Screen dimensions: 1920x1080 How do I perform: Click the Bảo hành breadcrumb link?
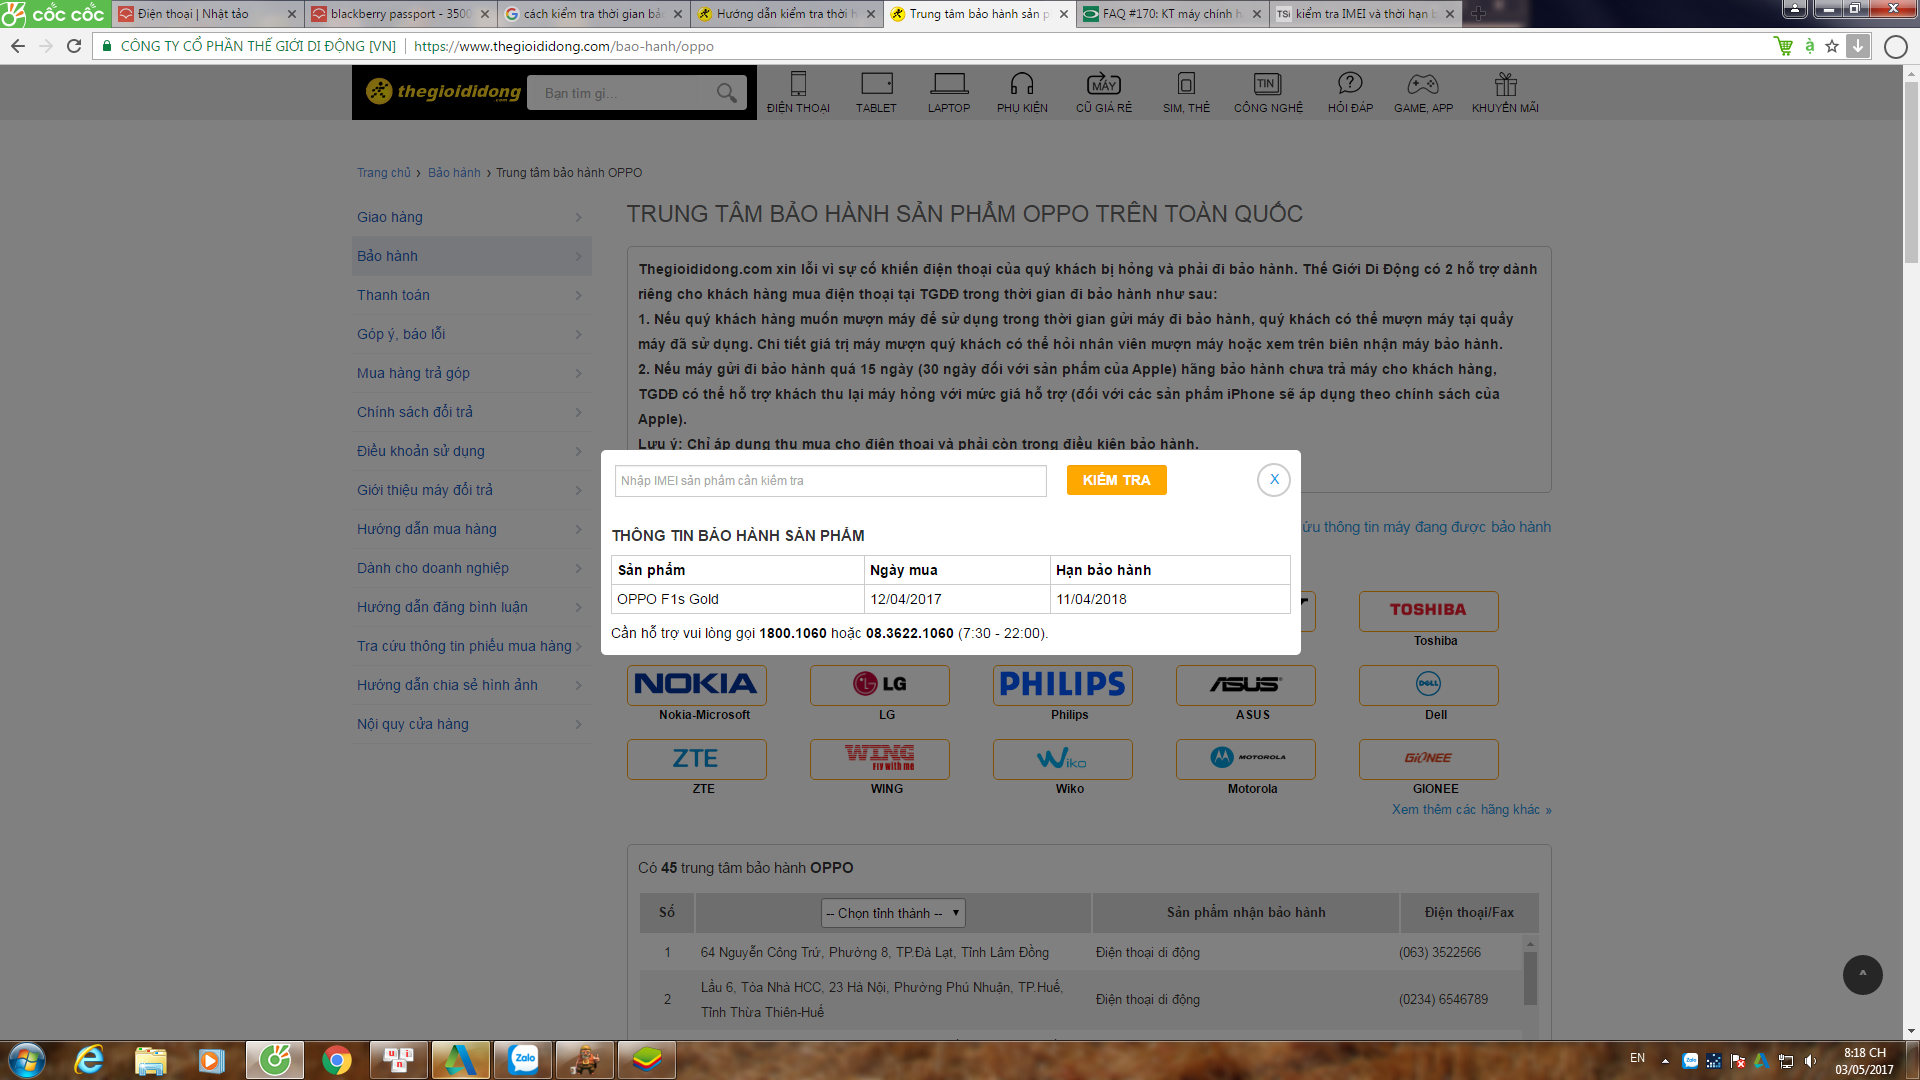coord(454,173)
